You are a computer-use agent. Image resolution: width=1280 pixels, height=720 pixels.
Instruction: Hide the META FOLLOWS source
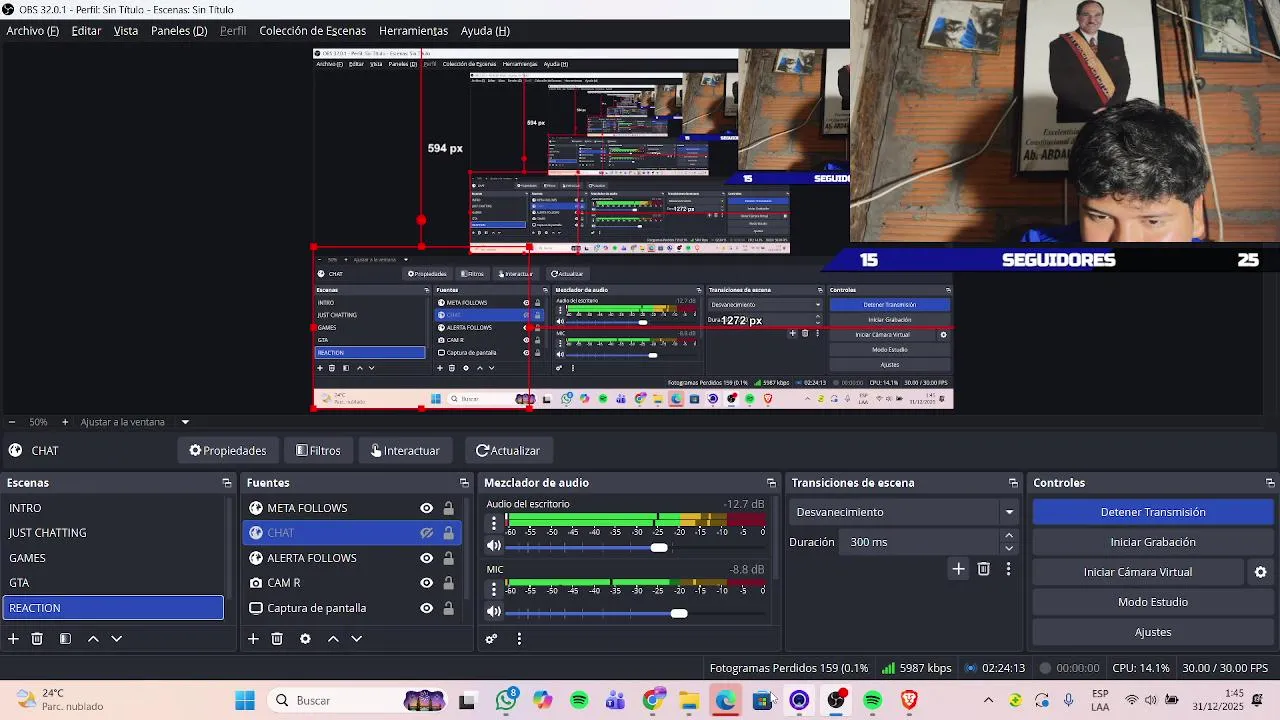tap(427, 508)
